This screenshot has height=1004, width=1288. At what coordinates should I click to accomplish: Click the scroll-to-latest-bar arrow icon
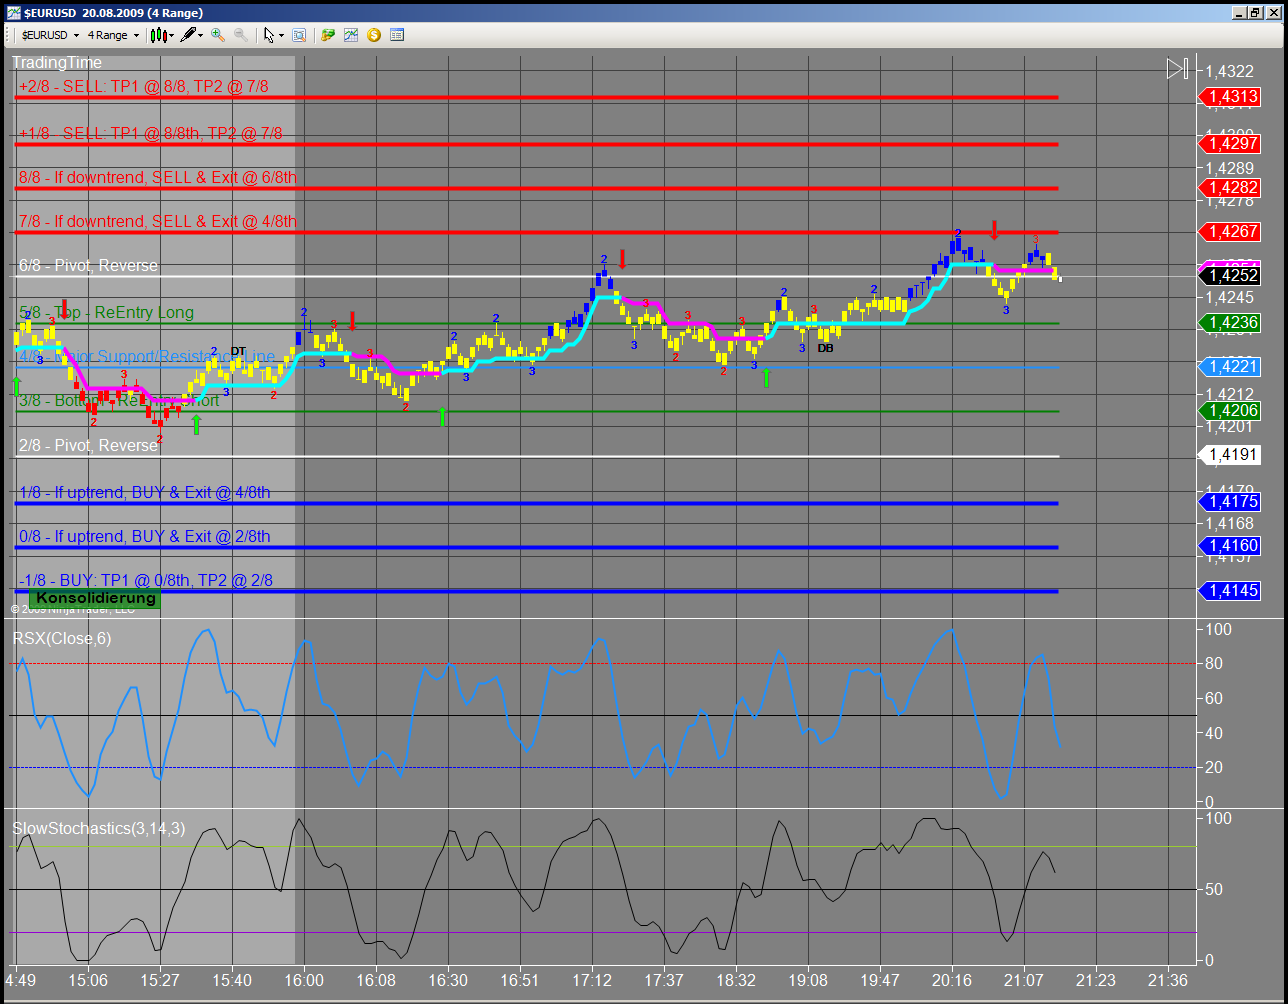click(1177, 68)
